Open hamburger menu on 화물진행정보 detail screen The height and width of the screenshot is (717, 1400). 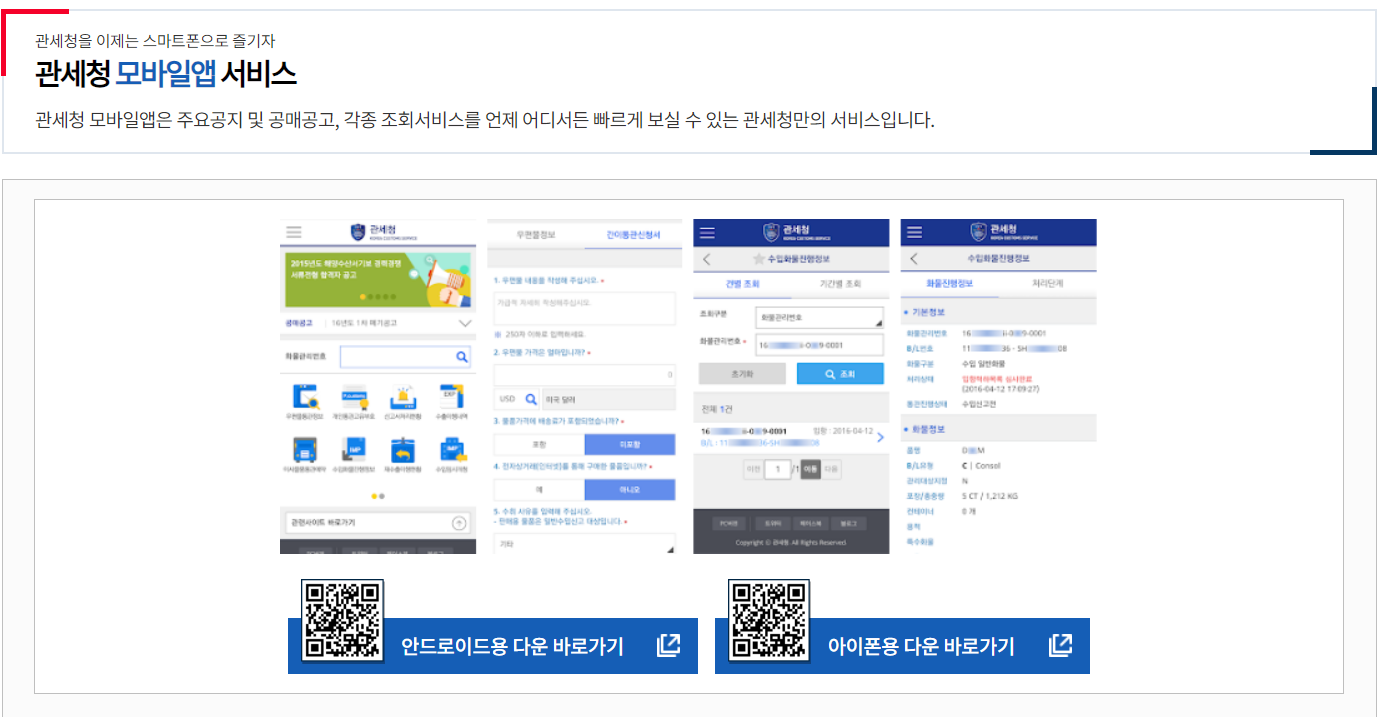(913, 232)
